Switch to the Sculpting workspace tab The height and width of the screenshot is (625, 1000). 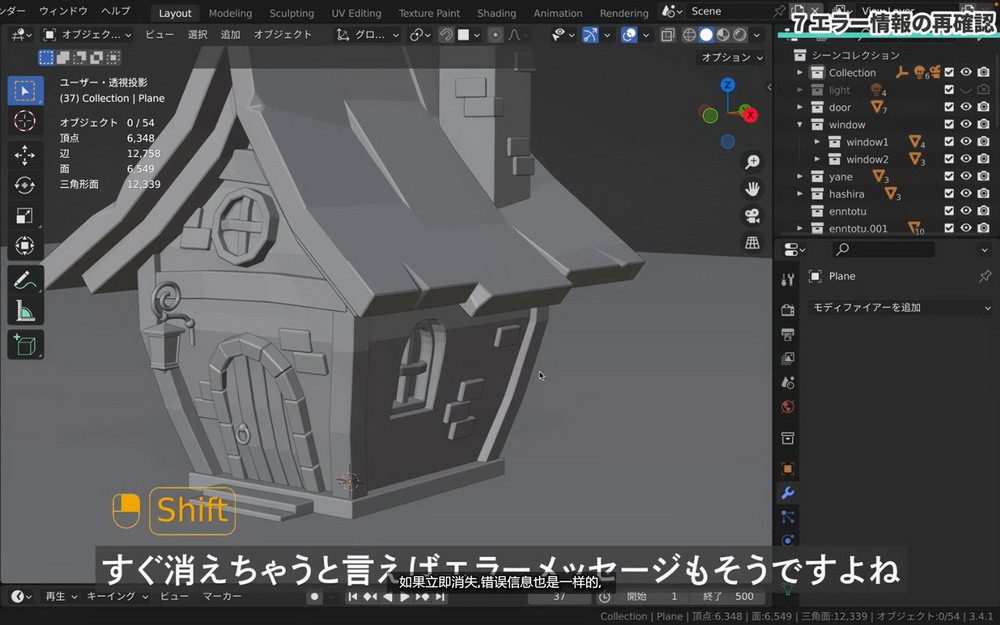pos(291,13)
